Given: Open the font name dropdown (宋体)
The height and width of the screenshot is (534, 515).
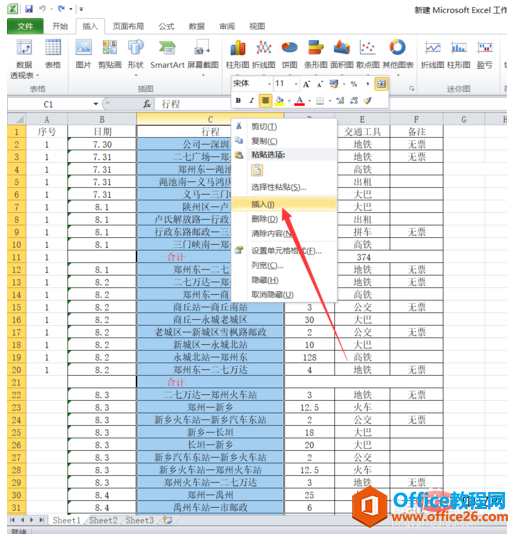Looking at the screenshot, I should coord(269,84).
